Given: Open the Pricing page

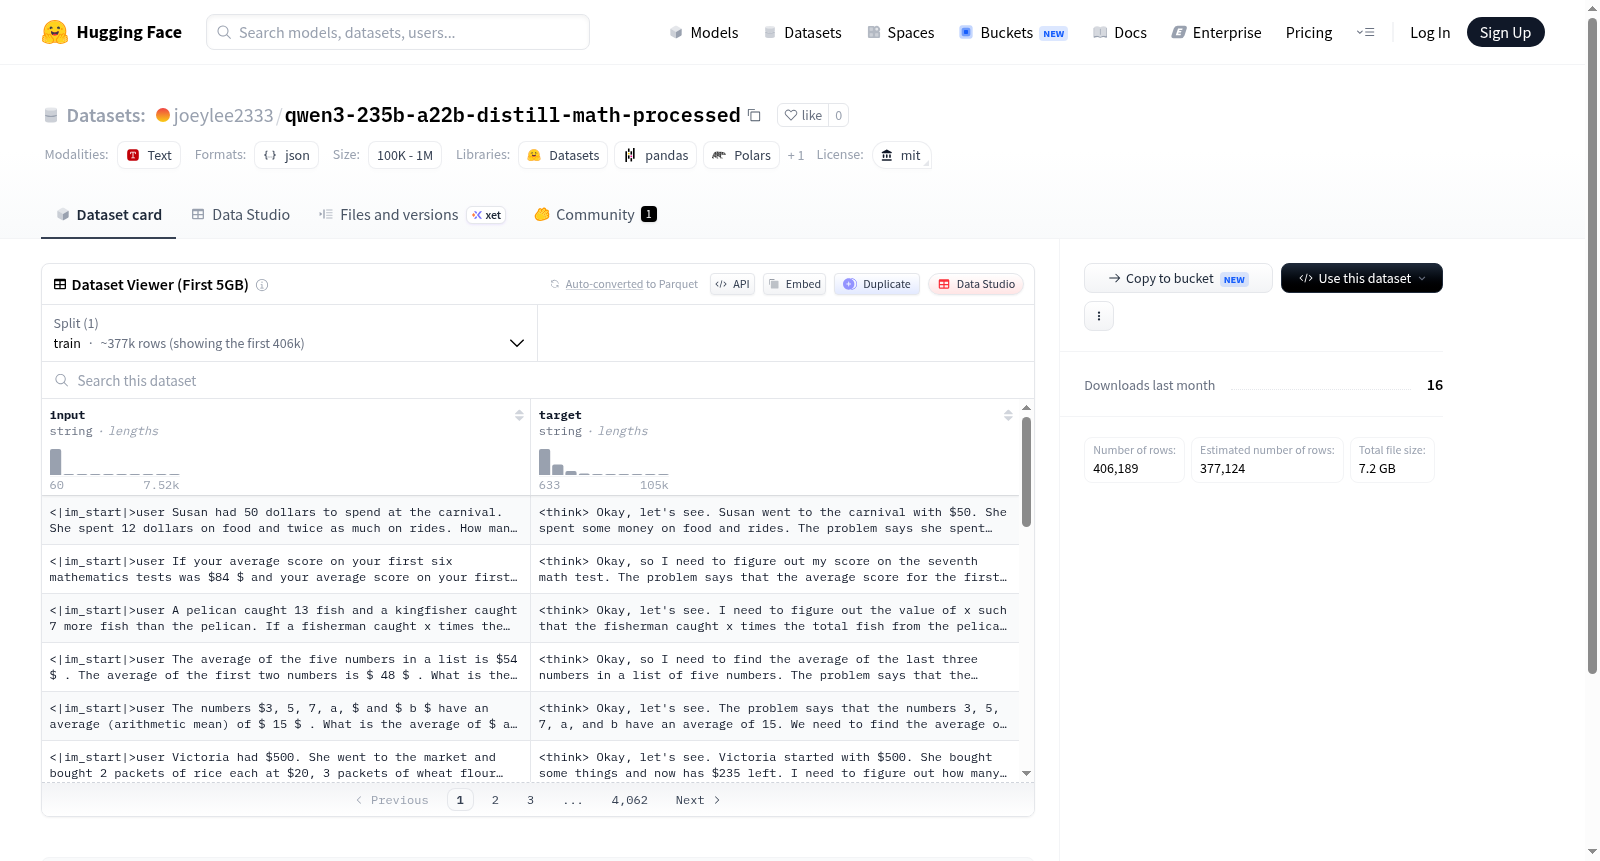Looking at the screenshot, I should 1309,32.
